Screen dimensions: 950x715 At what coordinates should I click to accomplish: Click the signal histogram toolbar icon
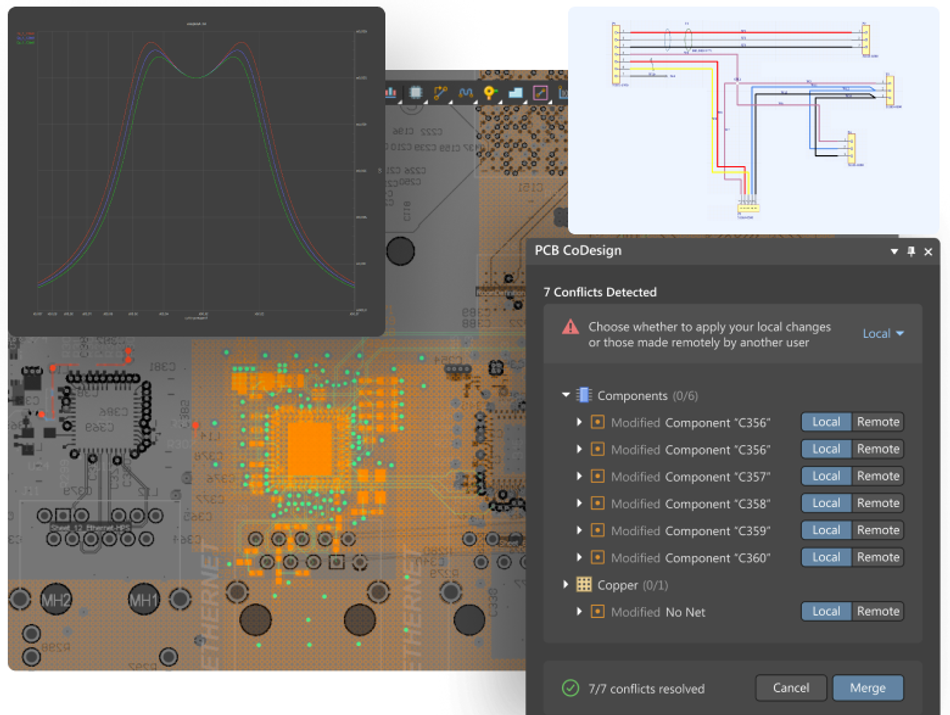click(389, 92)
